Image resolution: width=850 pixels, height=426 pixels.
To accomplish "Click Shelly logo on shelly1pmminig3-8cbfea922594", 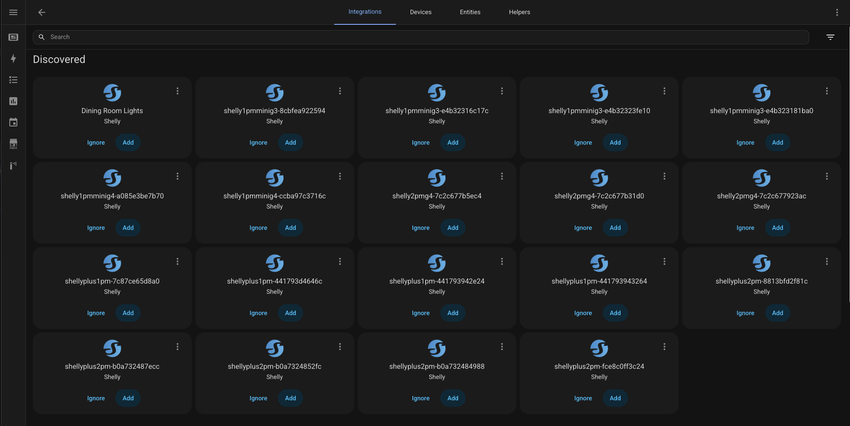I will point(274,93).
